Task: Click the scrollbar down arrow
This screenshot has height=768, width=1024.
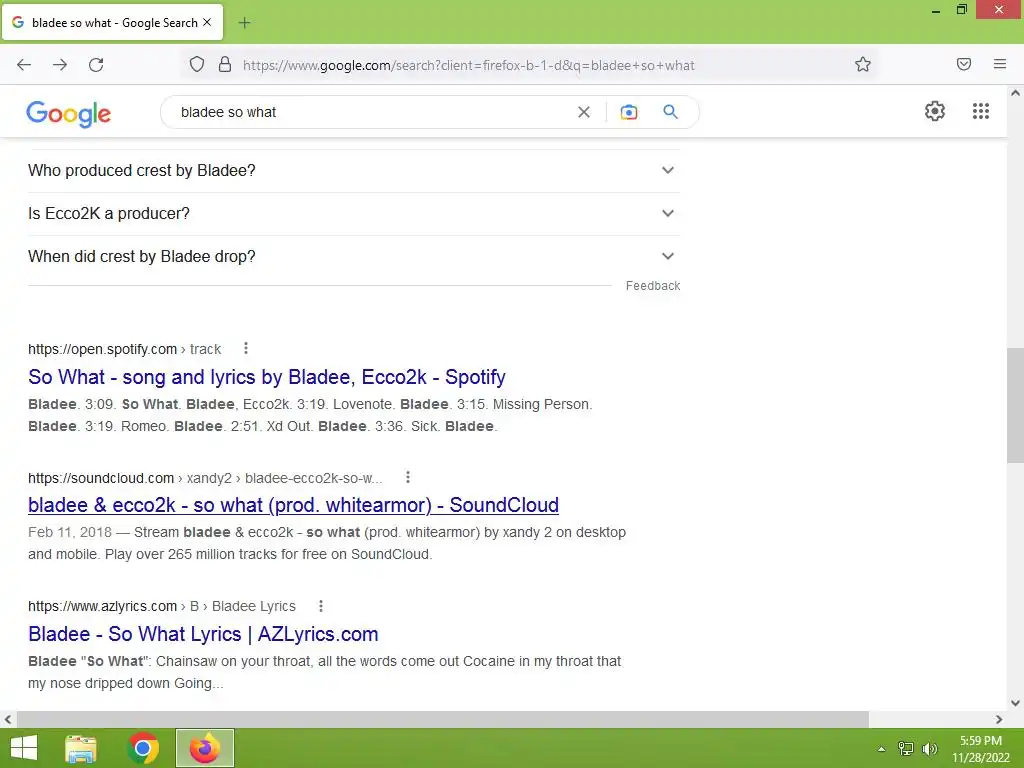Action: 1015,703
